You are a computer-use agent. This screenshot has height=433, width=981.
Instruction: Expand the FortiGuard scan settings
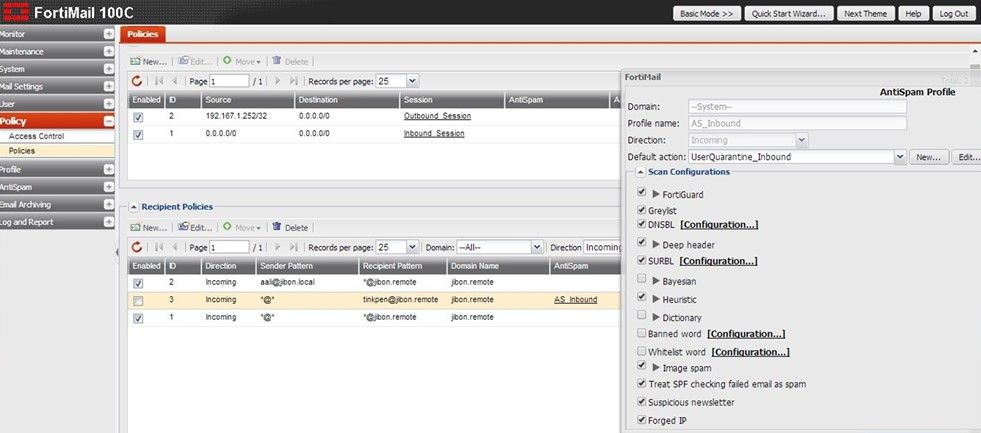[656, 194]
